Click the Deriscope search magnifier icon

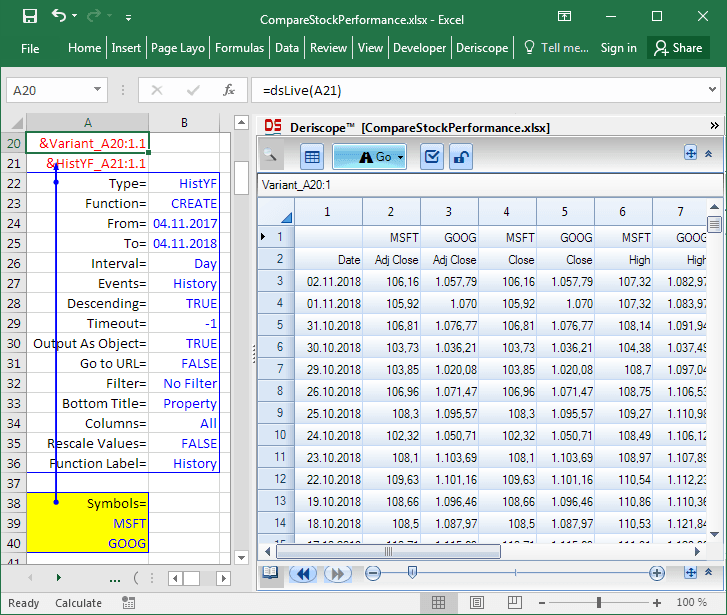(x=272, y=157)
